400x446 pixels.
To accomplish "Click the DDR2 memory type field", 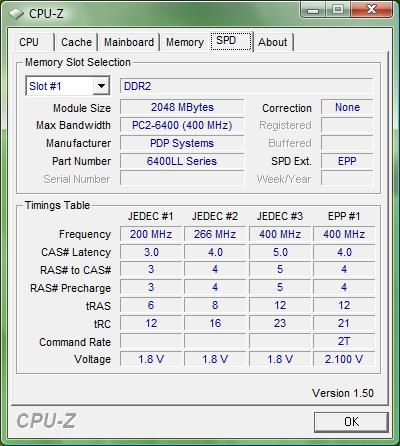I will click(246, 86).
